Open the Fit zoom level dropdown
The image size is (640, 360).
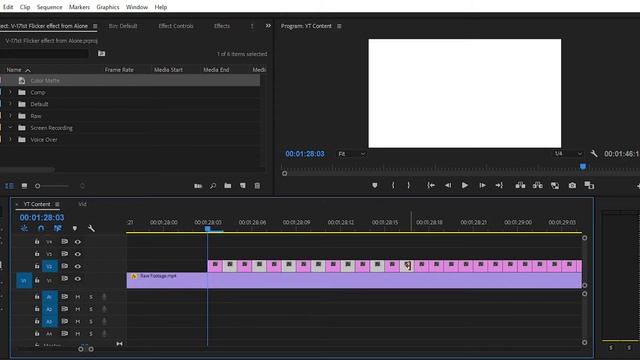click(x=351, y=154)
